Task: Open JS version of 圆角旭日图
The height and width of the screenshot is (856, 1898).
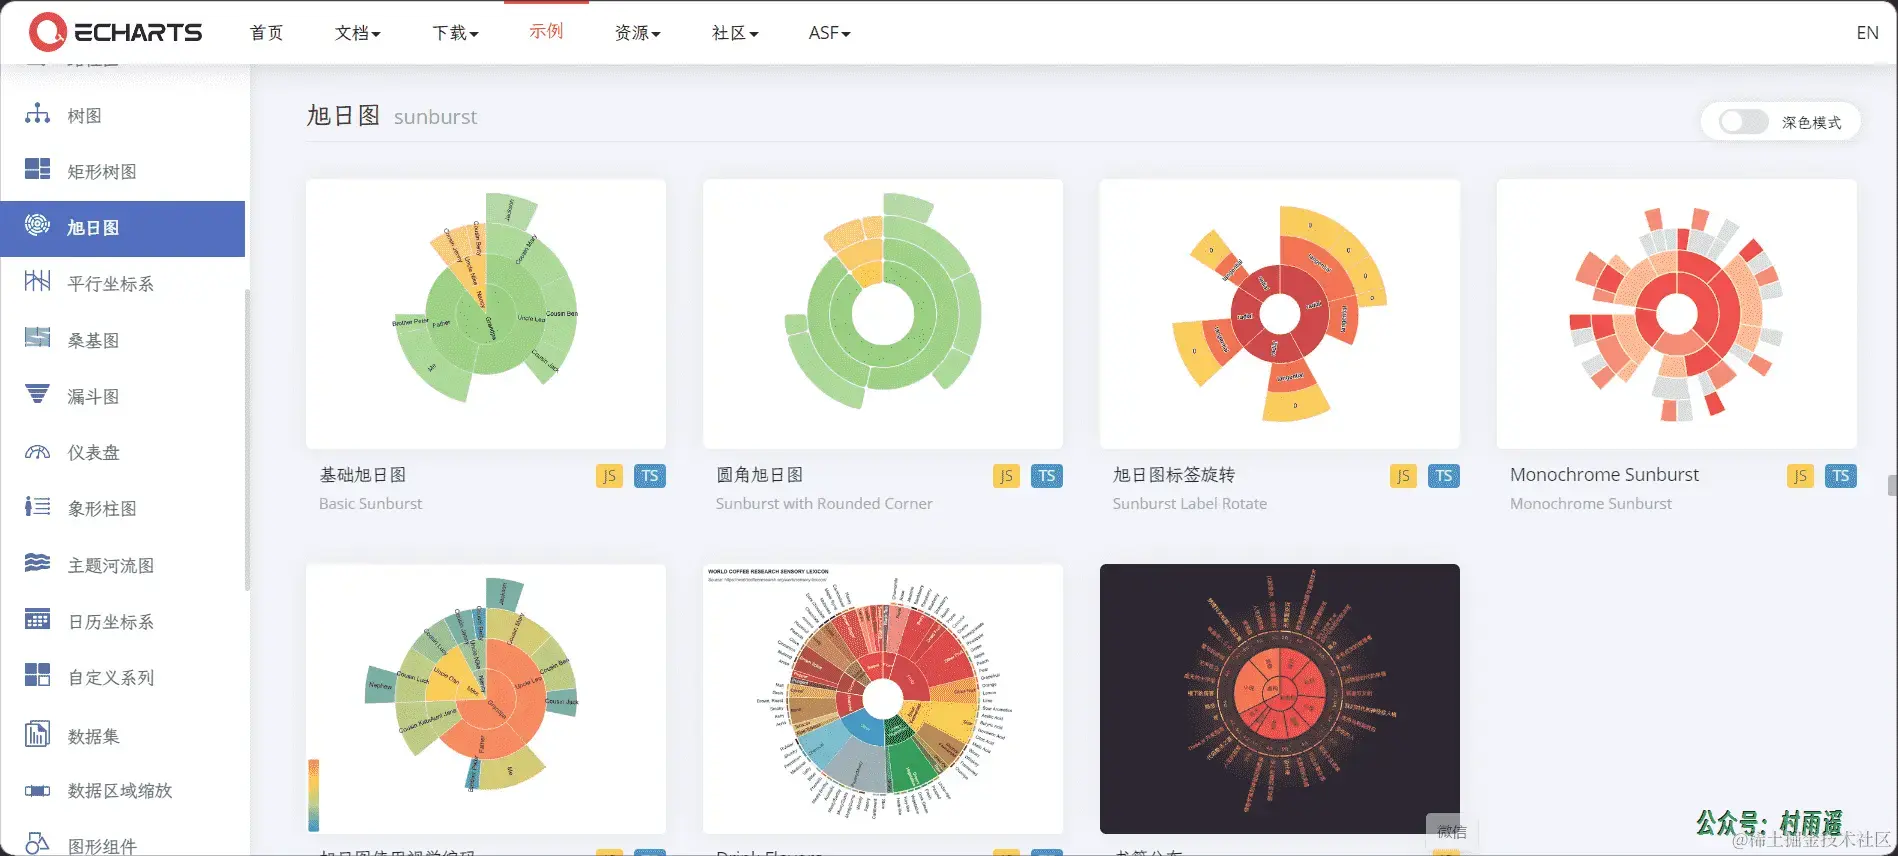Action: pyautogui.click(x=1006, y=476)
